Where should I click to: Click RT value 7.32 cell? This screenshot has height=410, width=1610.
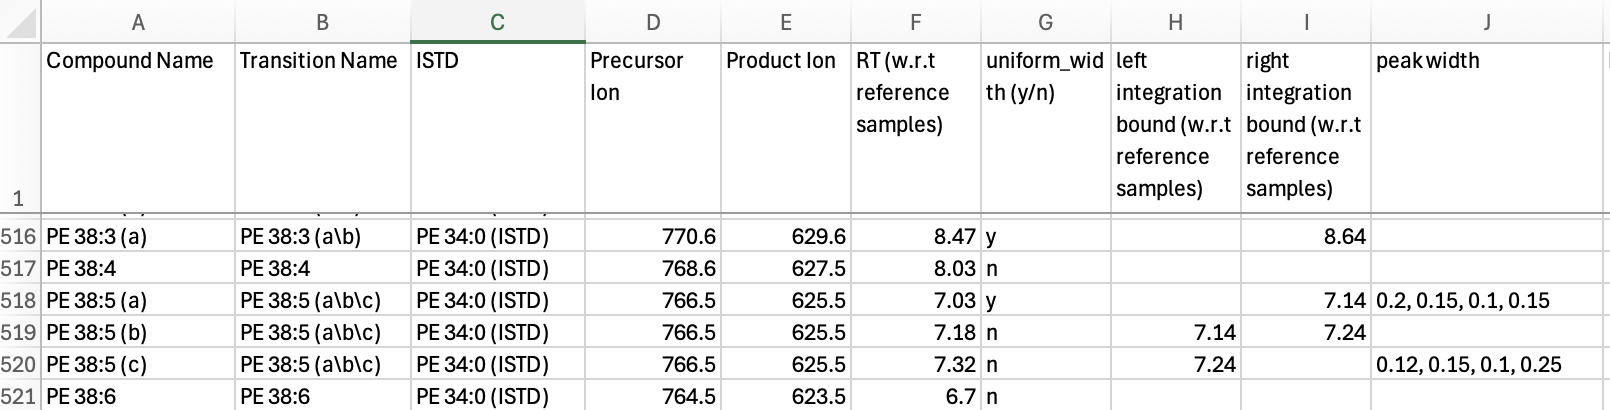pyautogui.click(x=916, y=364)
